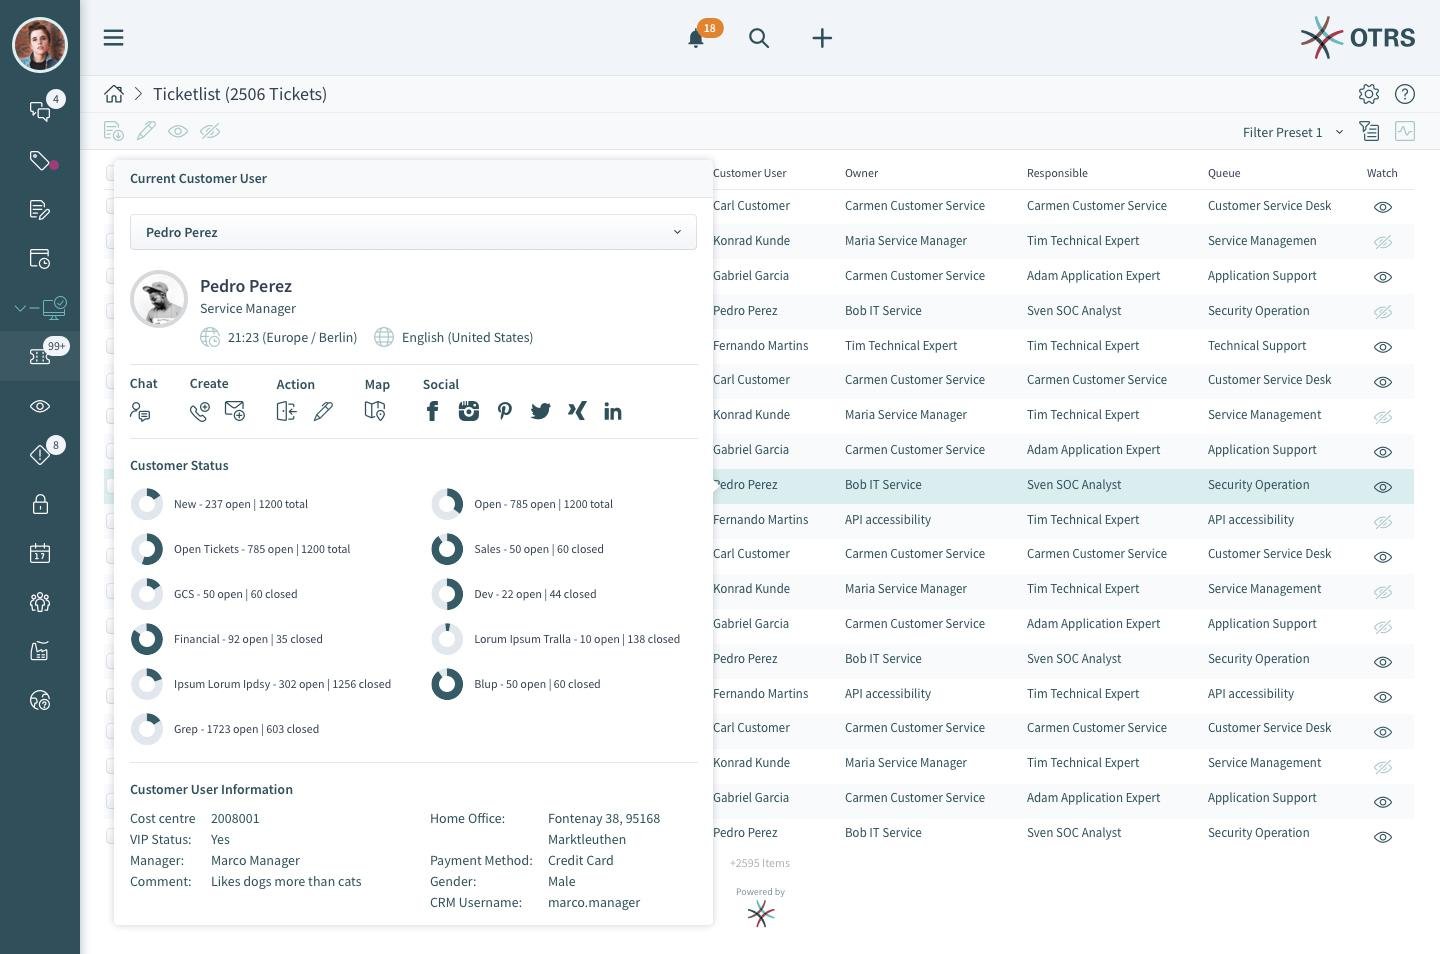This screenshot has width=1440, height=954.
Task: Click the search magnifier icon
Action: pos(759,39)
